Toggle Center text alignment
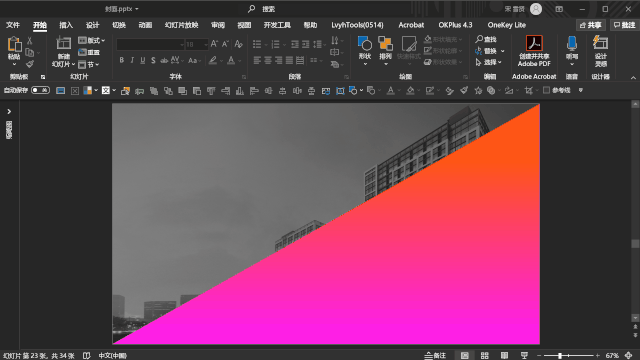 [268, 60]
